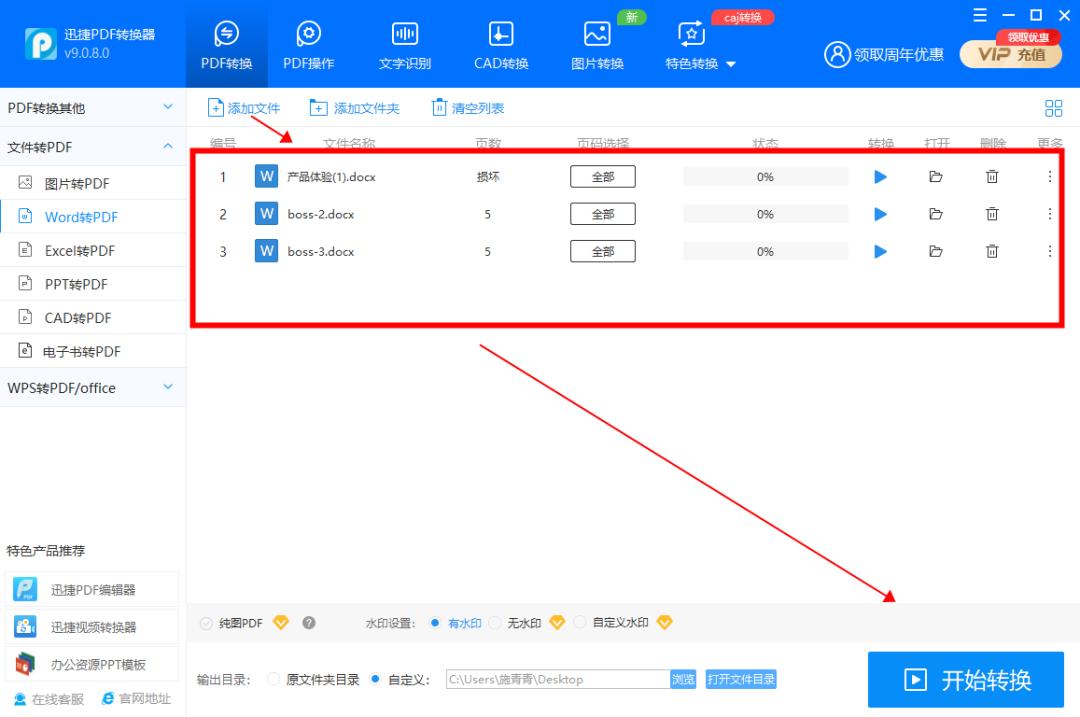Click the grid layout icon above the file list
Image resolution: width=1080 pixels, height=717 pixels.
[1052, 107]
